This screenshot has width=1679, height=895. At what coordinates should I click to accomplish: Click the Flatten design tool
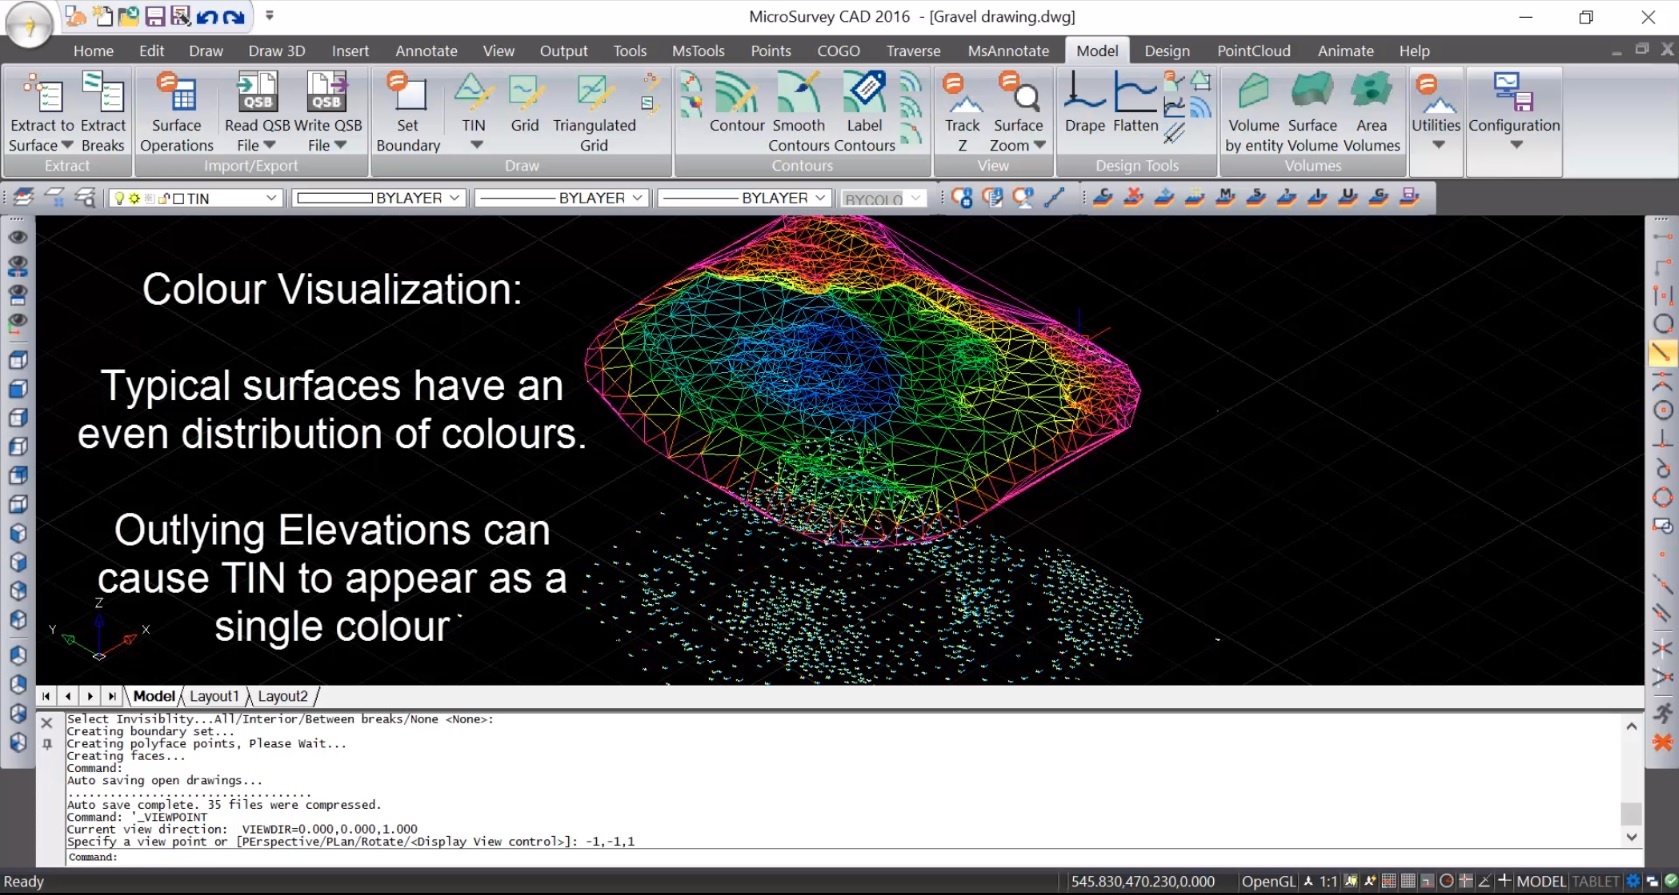point(1136,102)
